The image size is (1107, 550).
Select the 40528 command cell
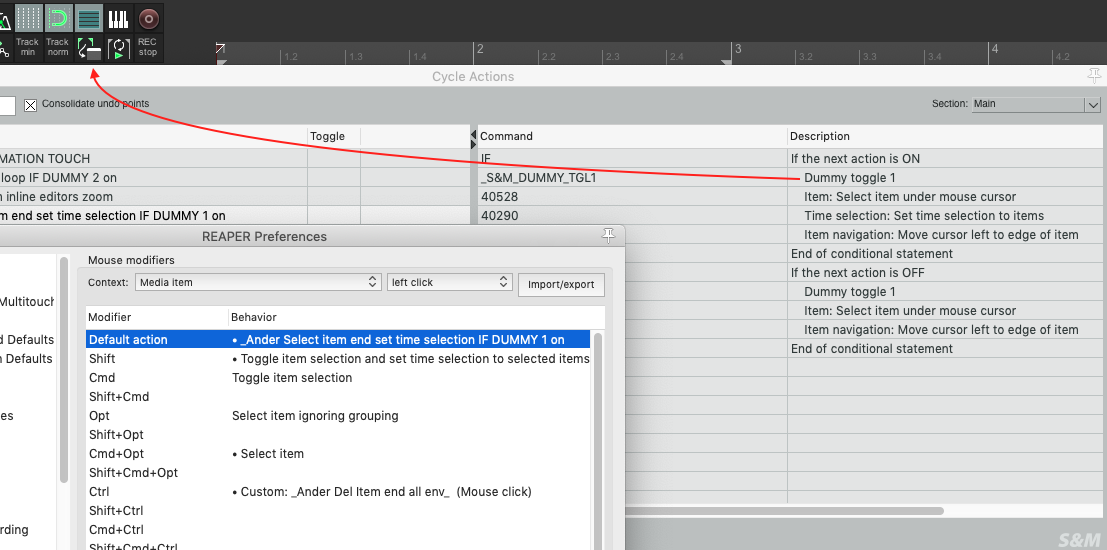point(633,197)
